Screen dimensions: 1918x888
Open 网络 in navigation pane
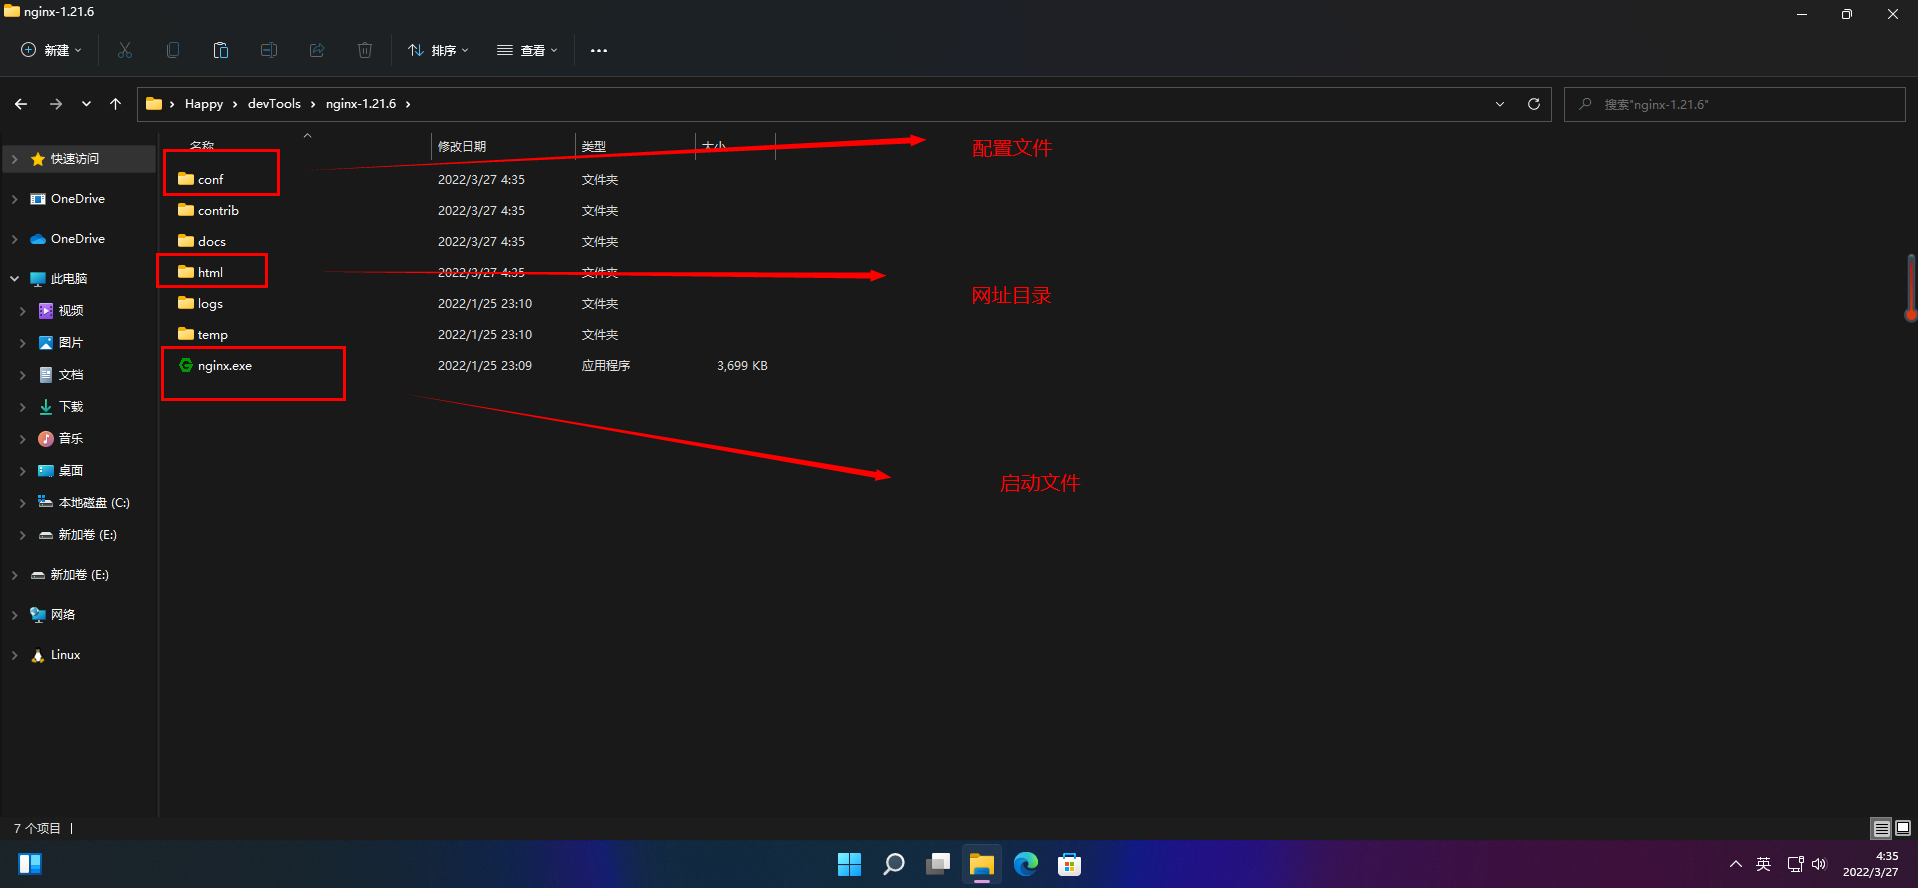[x=63, y=615]
